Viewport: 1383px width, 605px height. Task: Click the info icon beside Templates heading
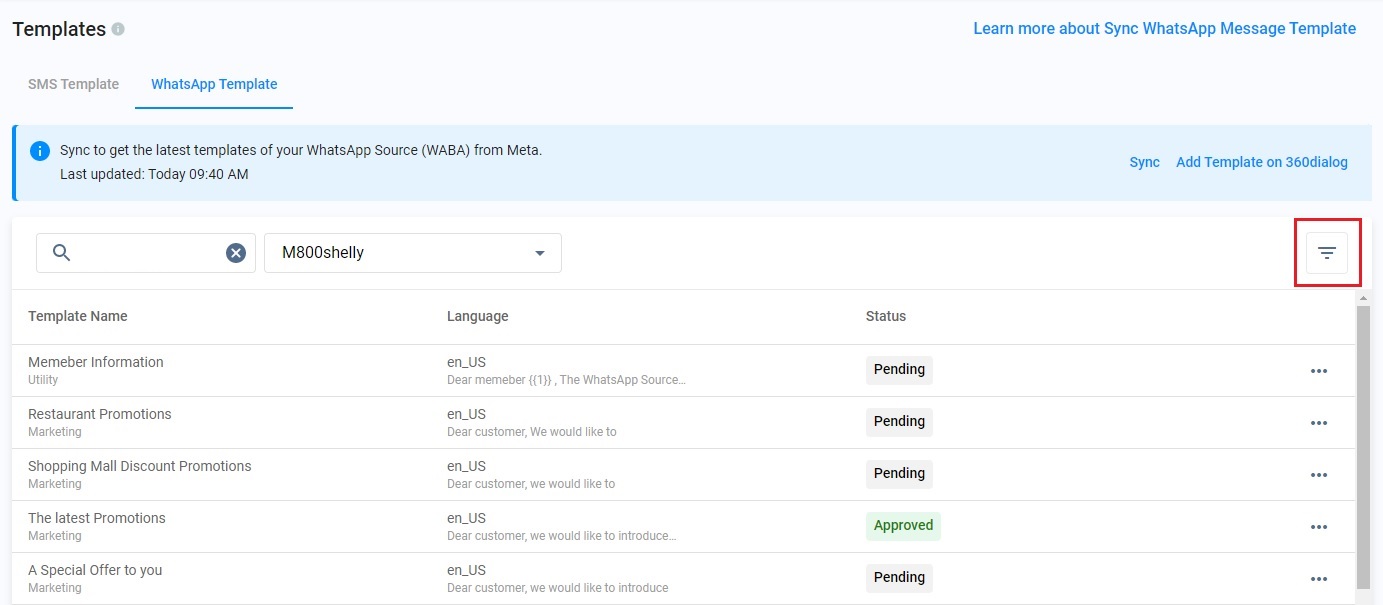[x=118, y=30]
